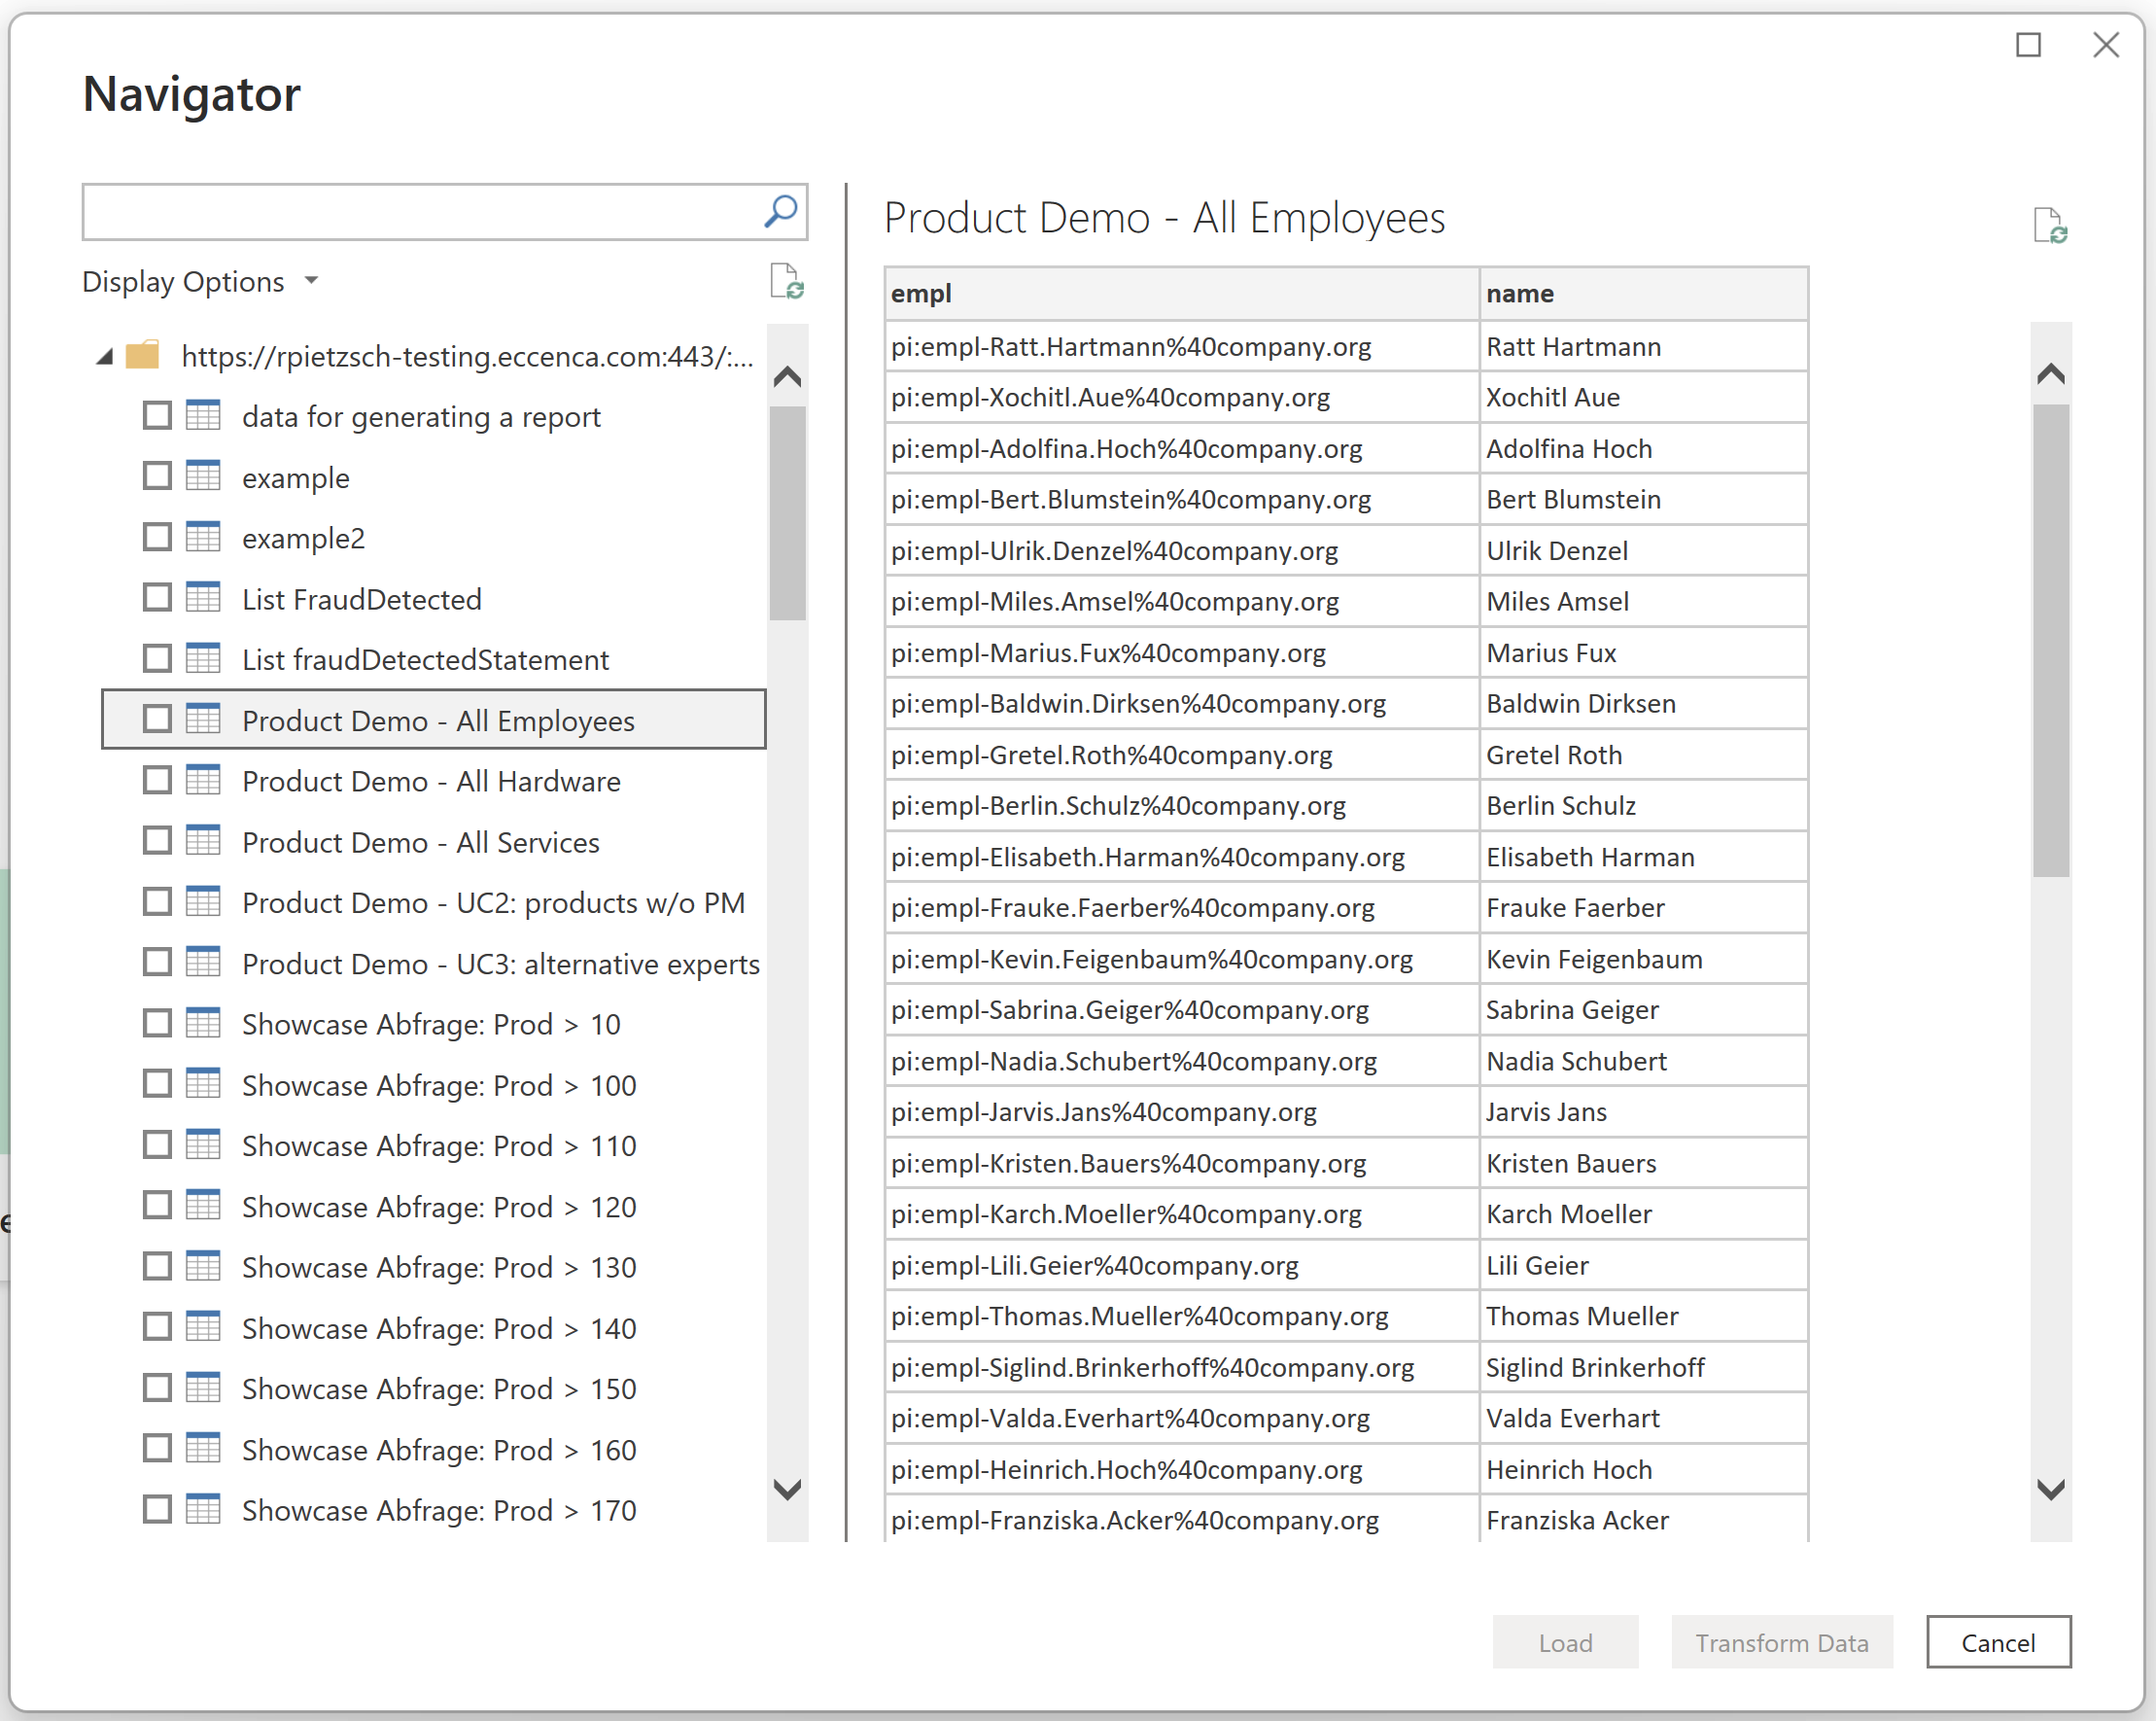This screenshot has width=2156, height=1721.
Task: Click the table icon beside 'Showcase Abfrage: Prod > 100'
Action: pos(203,1084)
